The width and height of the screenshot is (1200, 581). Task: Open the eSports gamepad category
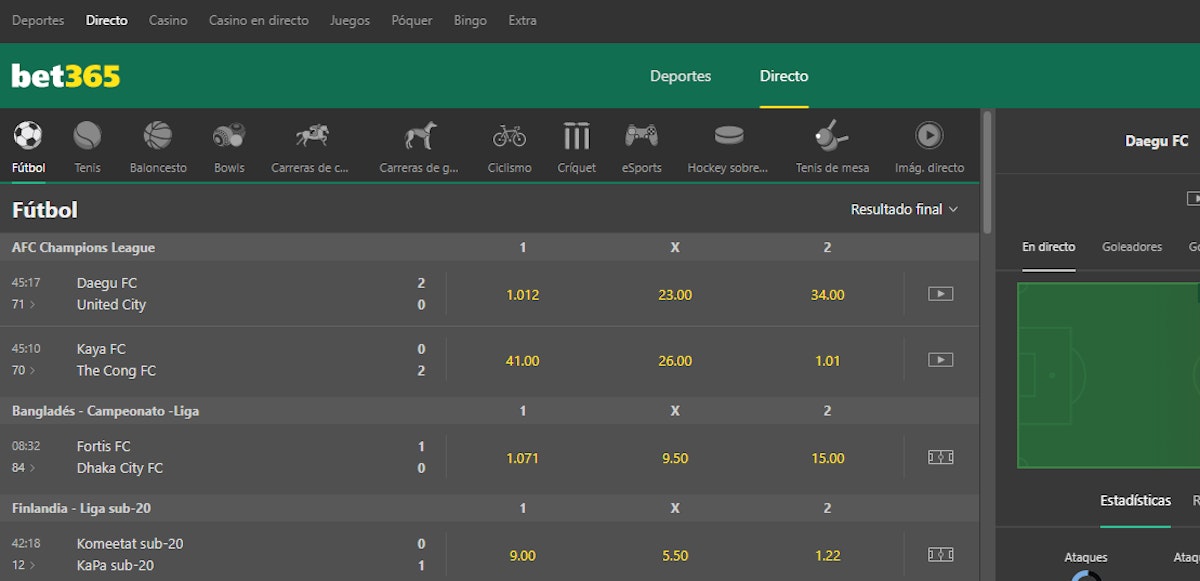641,136
